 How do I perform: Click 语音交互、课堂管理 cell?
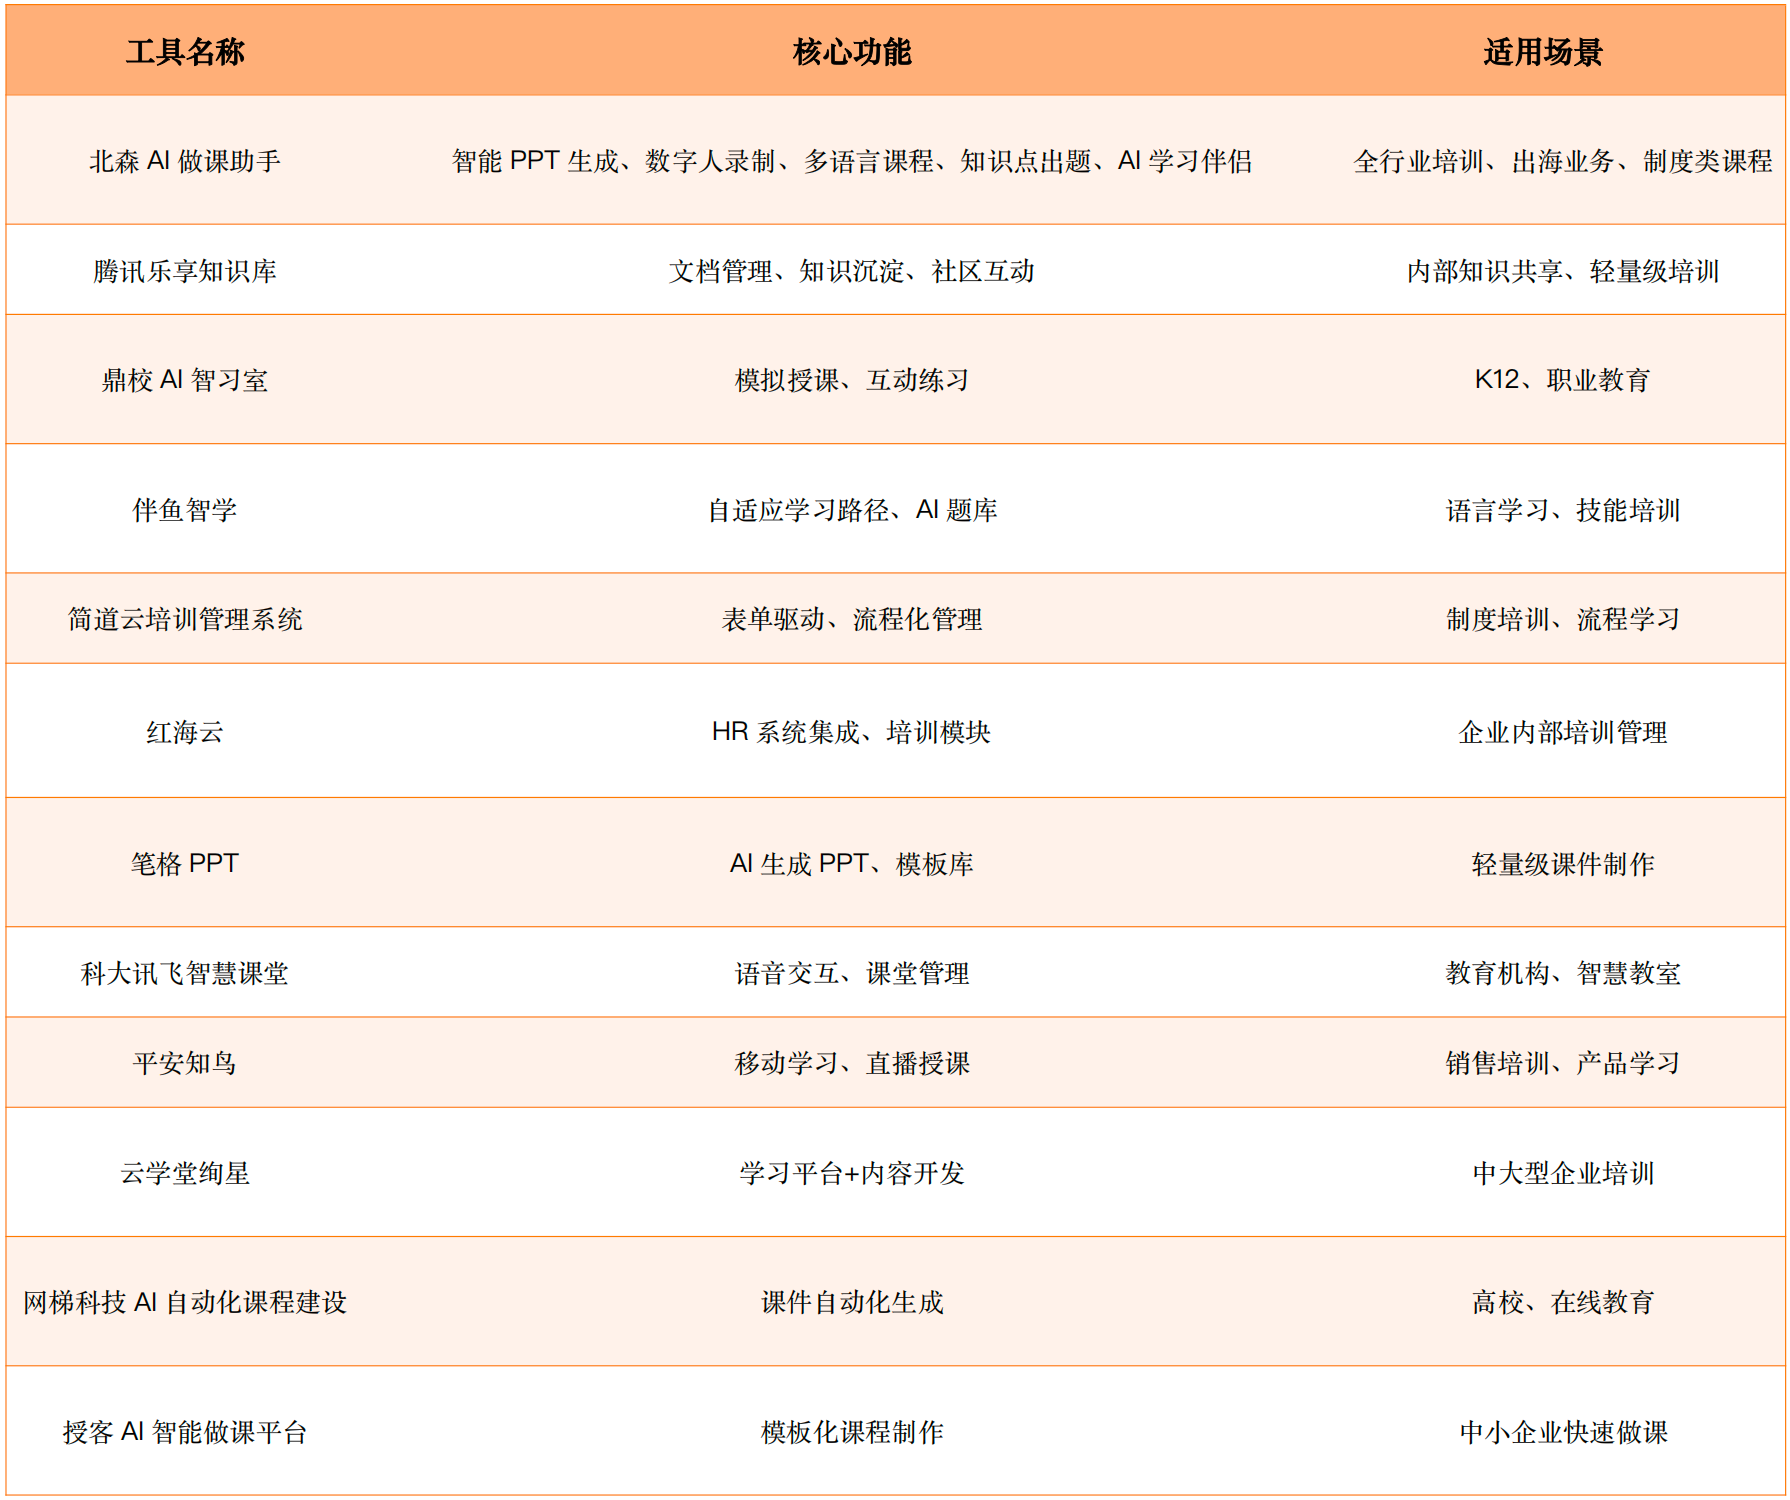[x=851, y=973]
